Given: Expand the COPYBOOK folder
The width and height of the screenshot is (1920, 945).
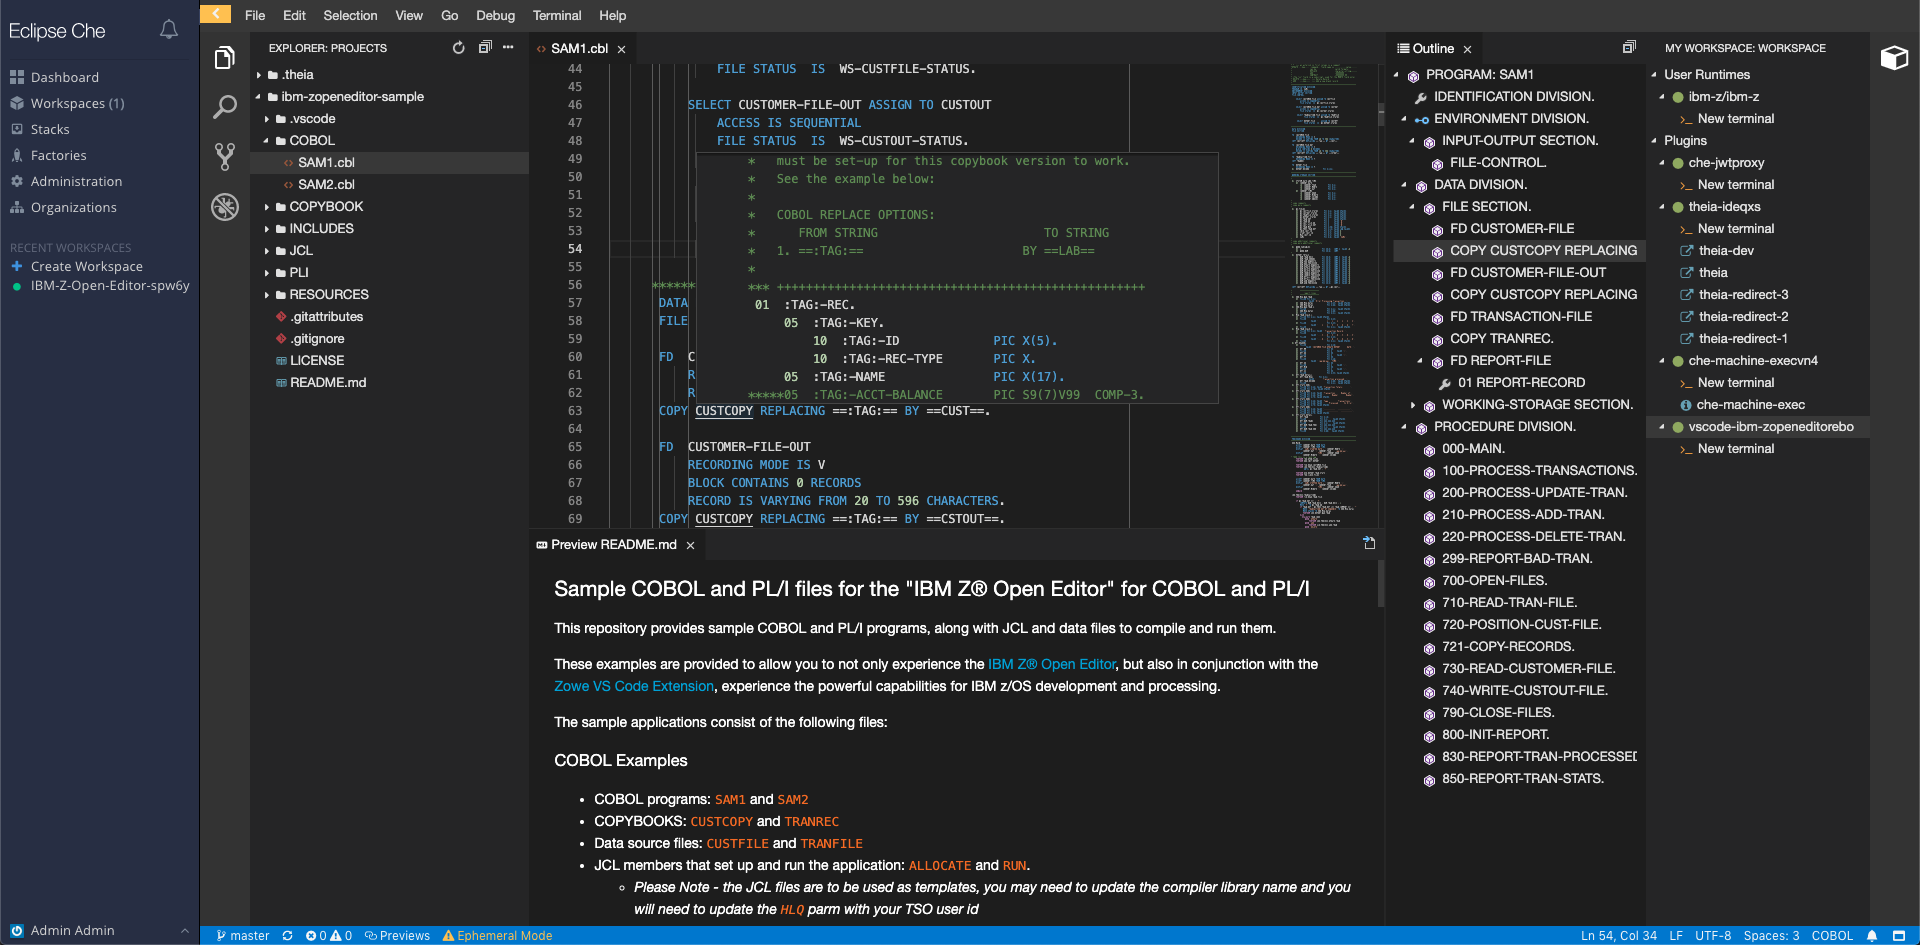Looking at the screenshot, I should [267, 207].
